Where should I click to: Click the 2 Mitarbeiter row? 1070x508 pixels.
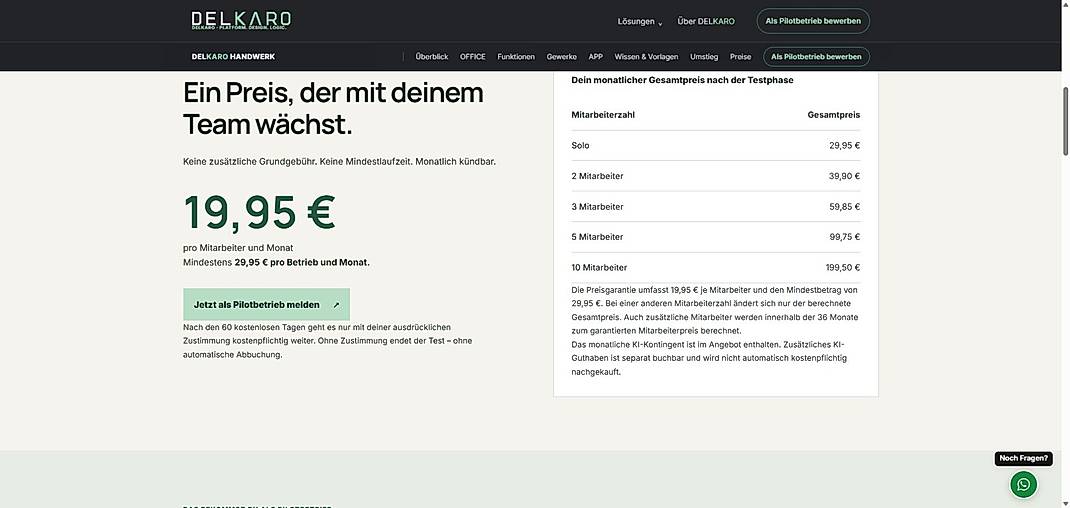715,176
